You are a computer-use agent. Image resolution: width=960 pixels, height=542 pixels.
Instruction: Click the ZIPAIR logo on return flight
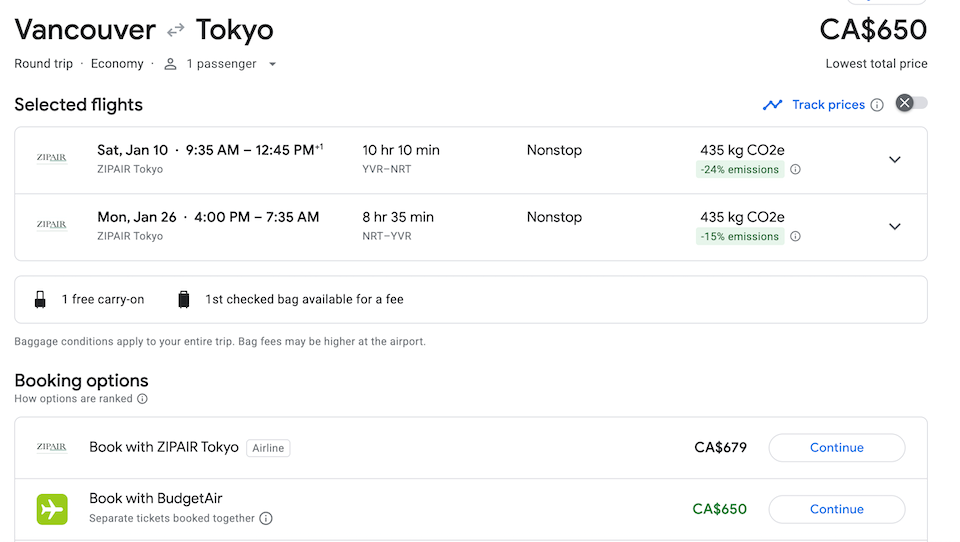(x=51, y=226)
